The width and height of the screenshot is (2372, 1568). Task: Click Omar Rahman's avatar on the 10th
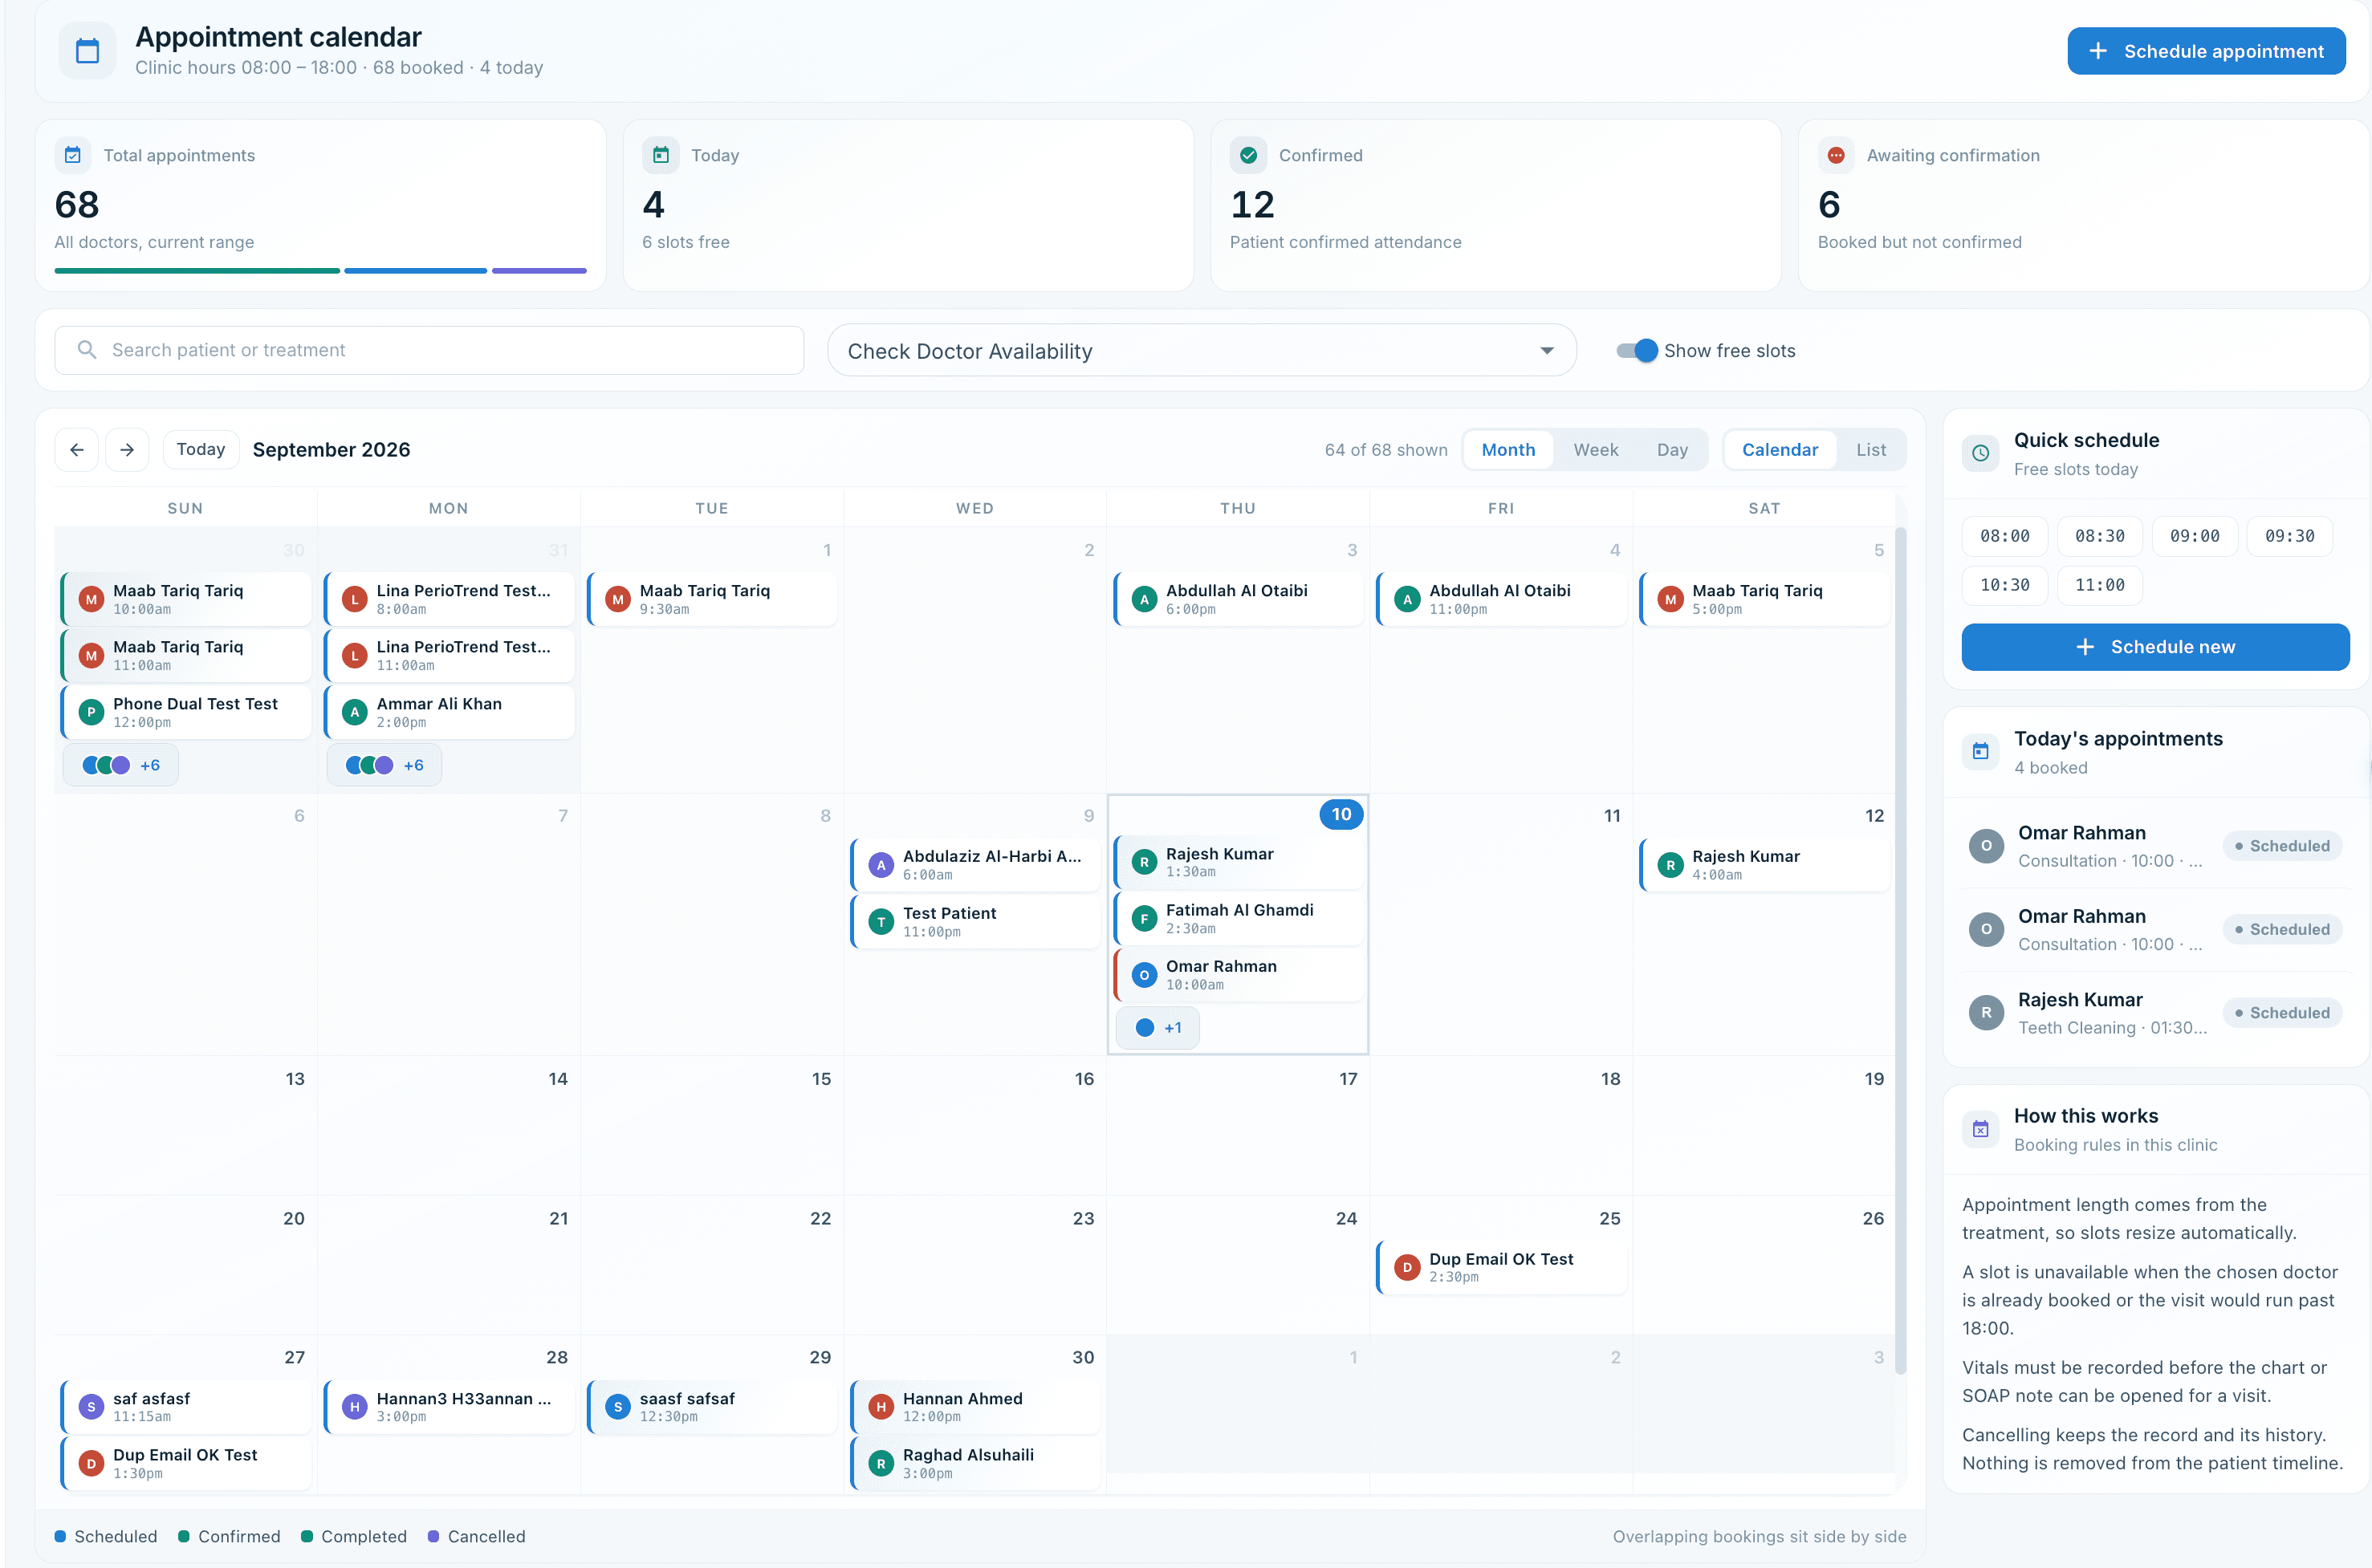(1144, 975)
